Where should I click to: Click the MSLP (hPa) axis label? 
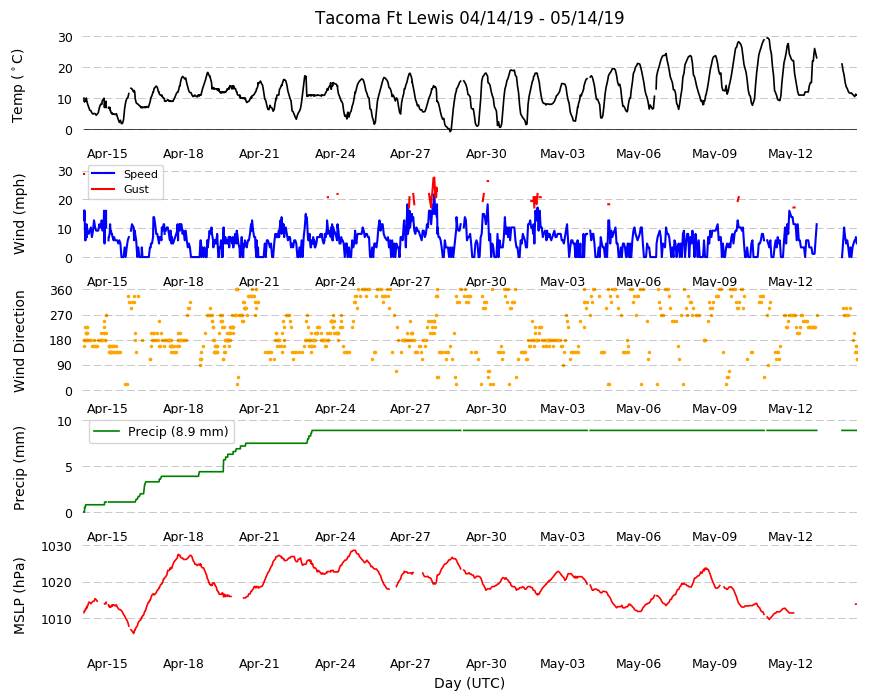click(19, 595)
